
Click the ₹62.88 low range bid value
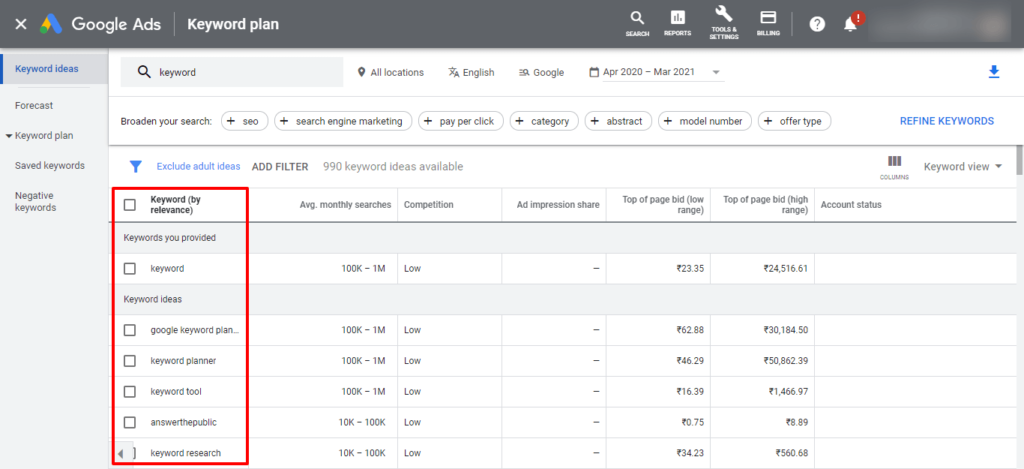click(690, 330)
